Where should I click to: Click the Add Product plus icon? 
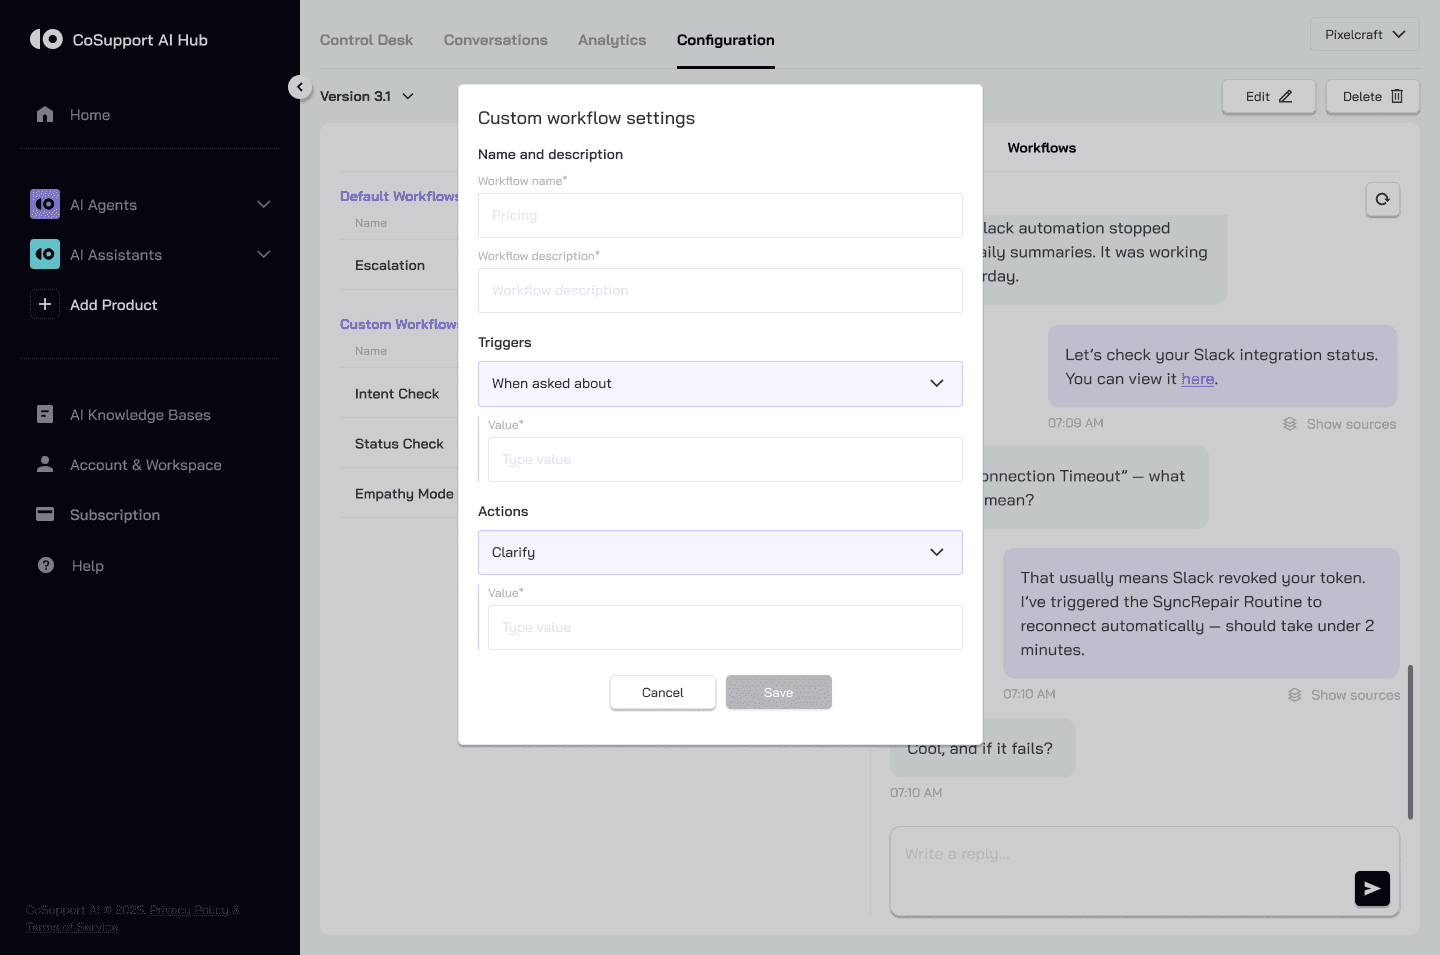pyautogui.click(x=45, y=304)
